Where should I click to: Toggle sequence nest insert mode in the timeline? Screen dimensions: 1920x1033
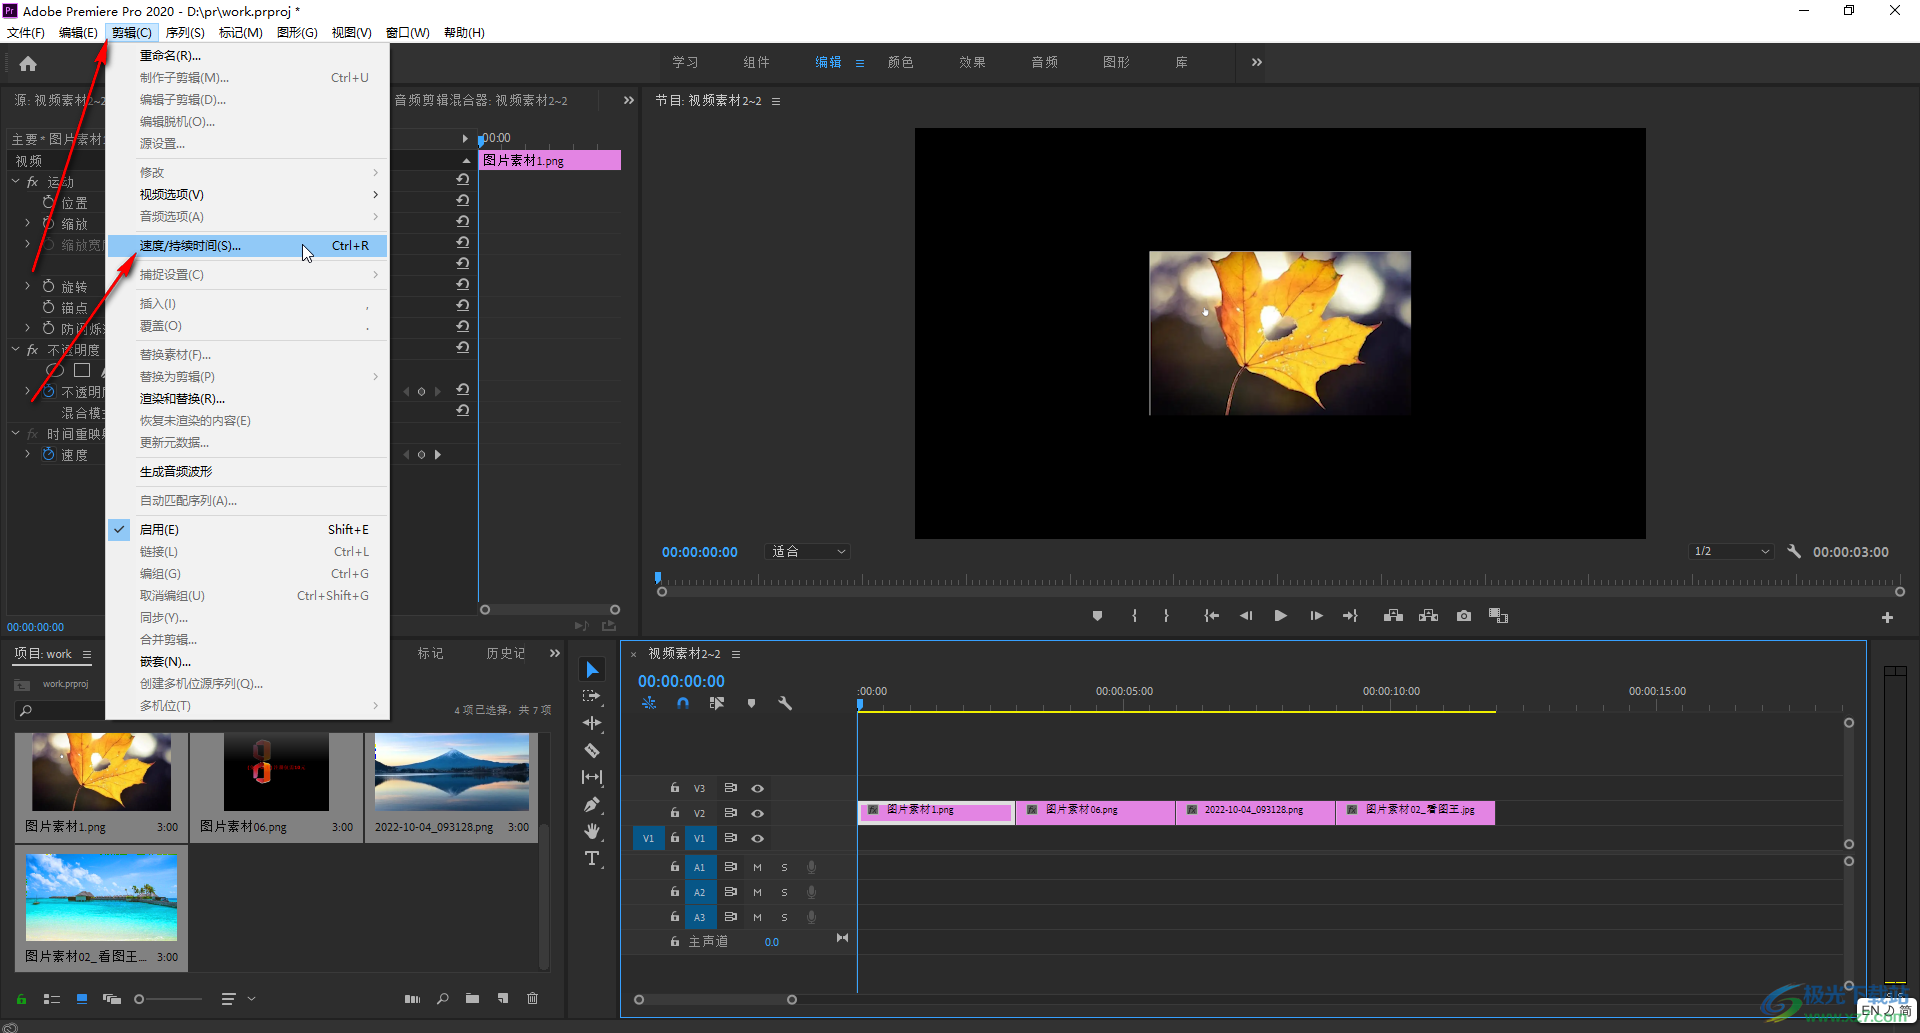pyautogui.click(x=649, y=703)
